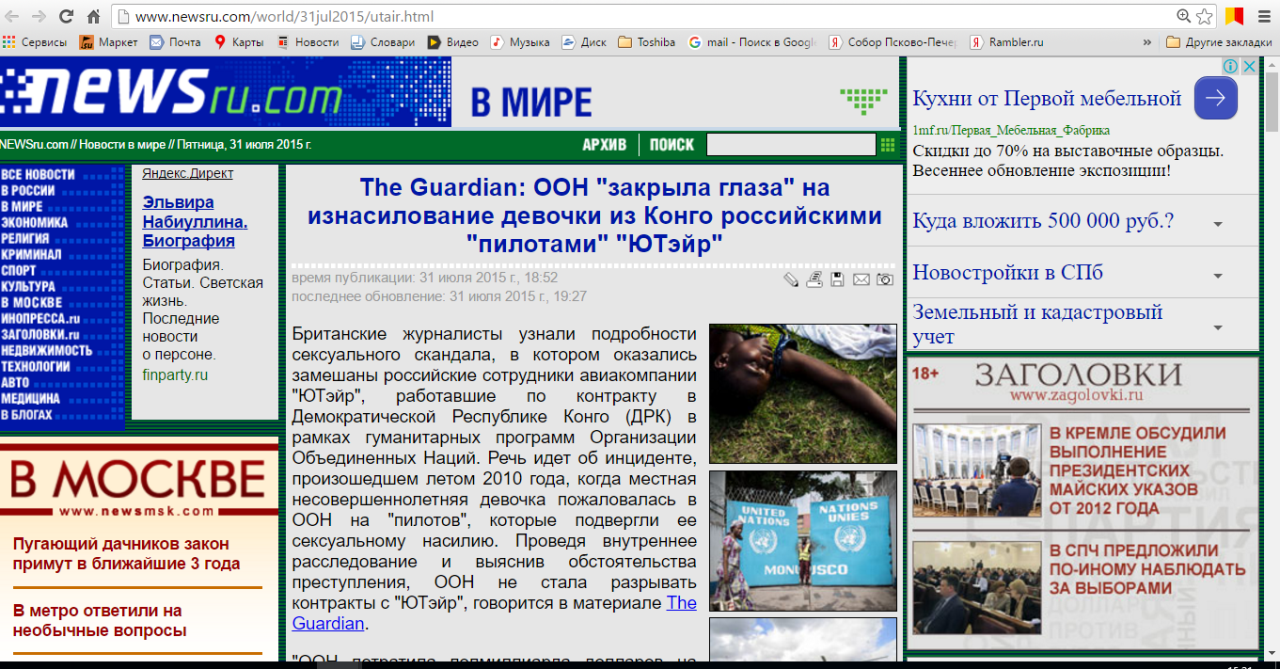Open 'В СПЧ предложили по-иному наблюдать' headline
The height and width of the screenshot is (669, 1280).
[x=1147, y=569]
